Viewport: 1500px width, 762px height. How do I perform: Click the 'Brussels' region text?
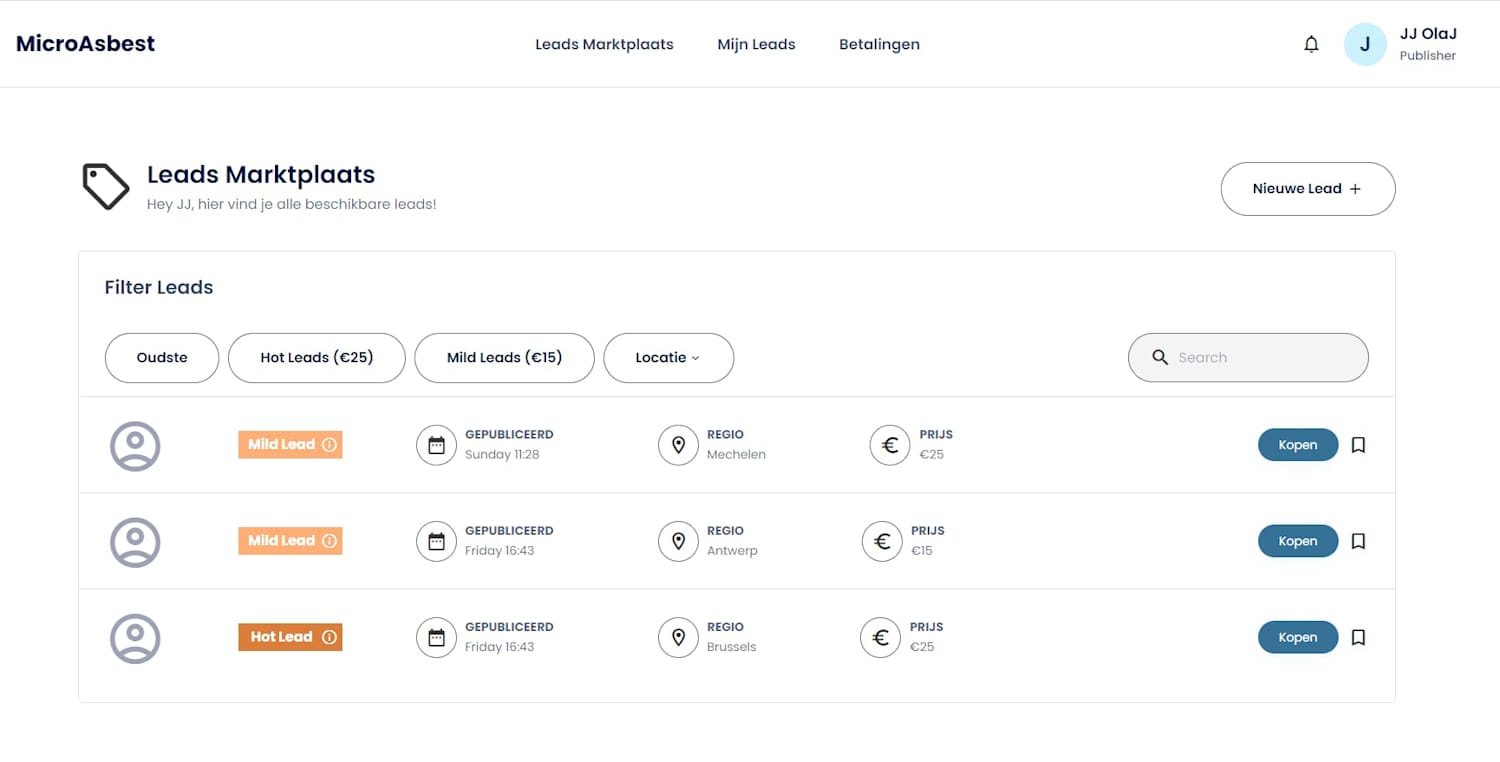point(731,647)
